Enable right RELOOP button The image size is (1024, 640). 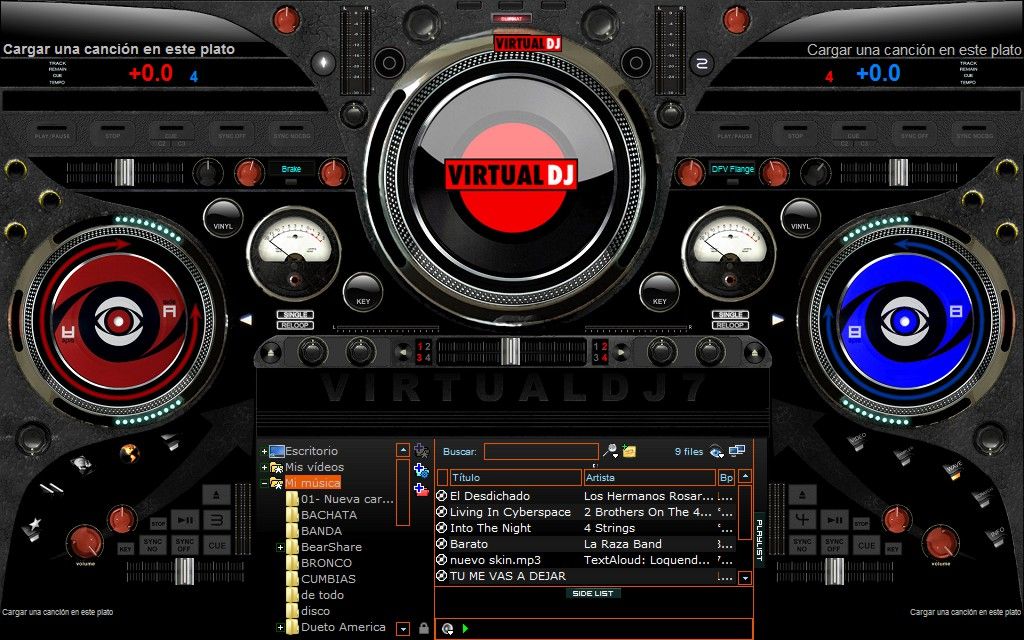(730, 325)
